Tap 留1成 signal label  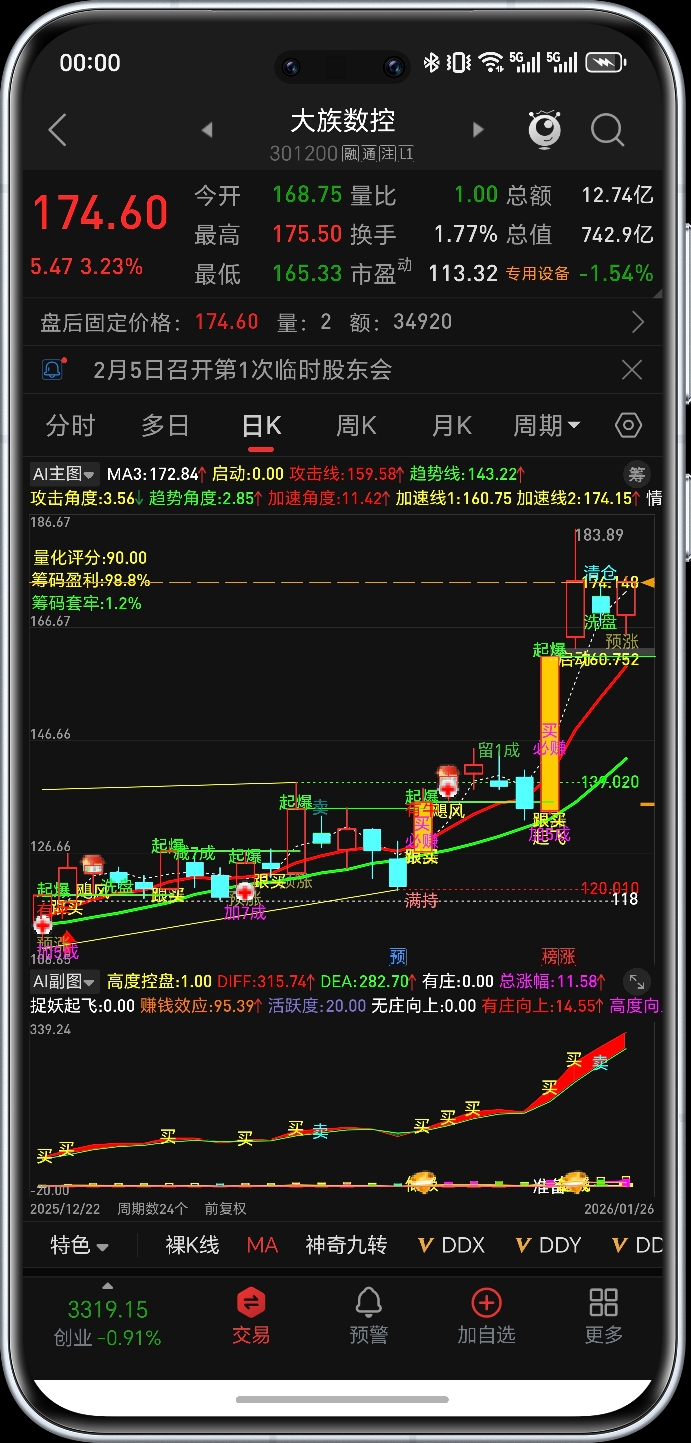(x=499, y=751)
